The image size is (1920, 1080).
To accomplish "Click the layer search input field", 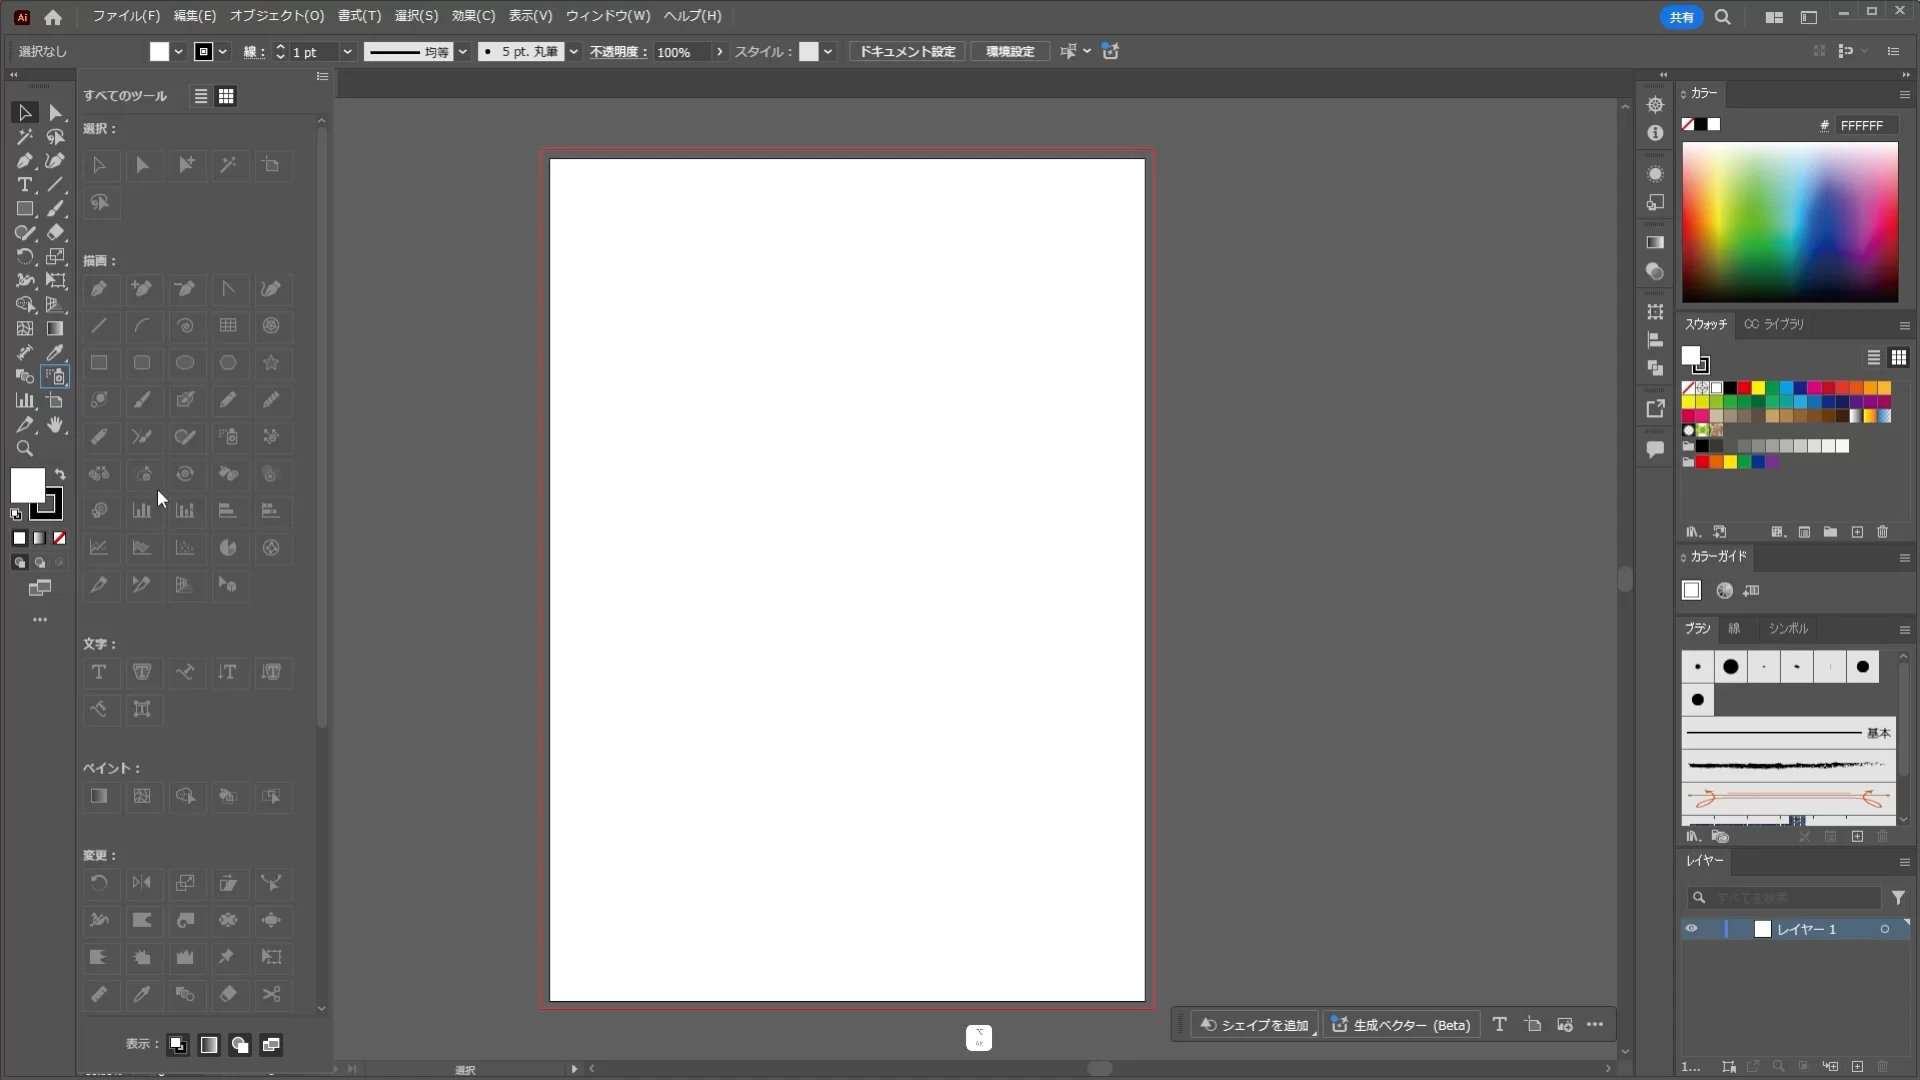I will click(1783, 898).
